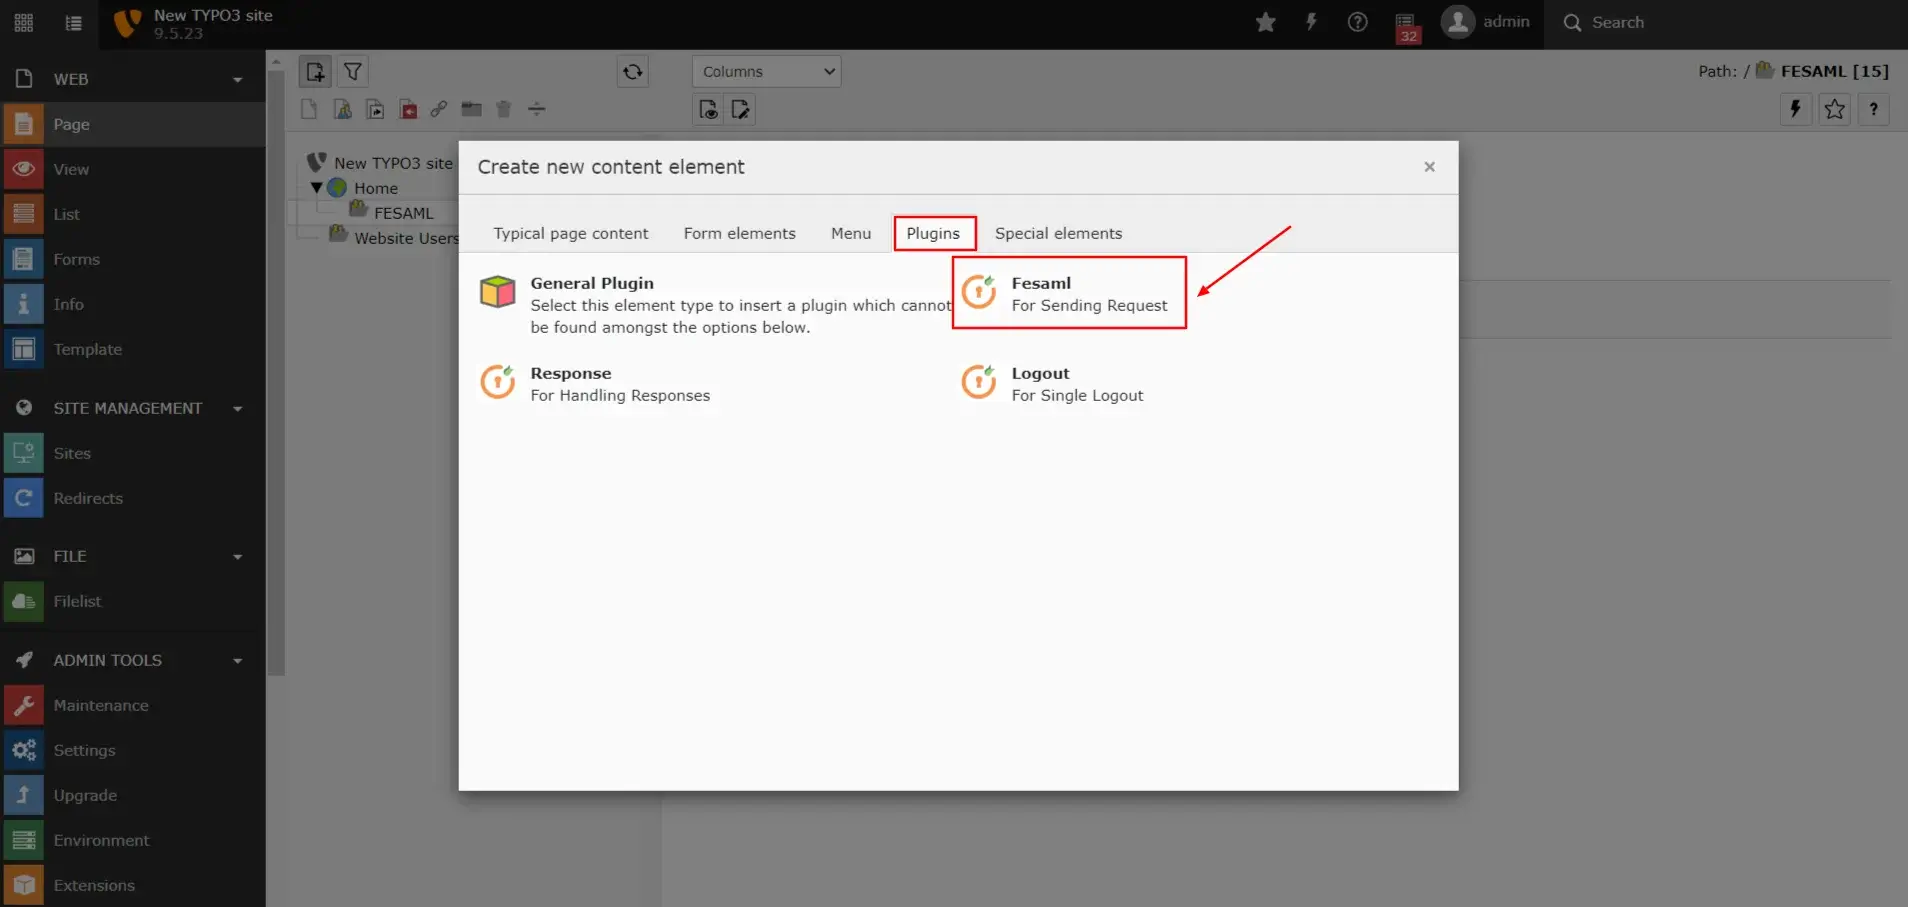1908x907 pixels.
Task: Collapse the Home tree node
Action: [317, 187]
